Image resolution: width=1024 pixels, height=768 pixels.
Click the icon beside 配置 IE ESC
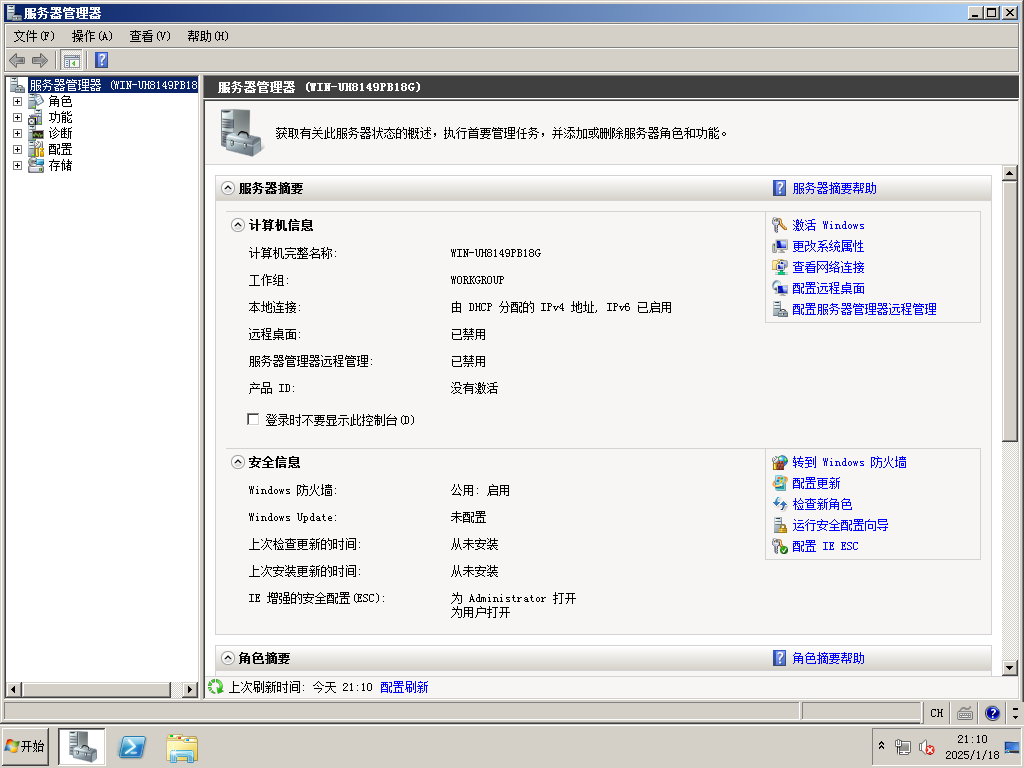pos(779,546)
